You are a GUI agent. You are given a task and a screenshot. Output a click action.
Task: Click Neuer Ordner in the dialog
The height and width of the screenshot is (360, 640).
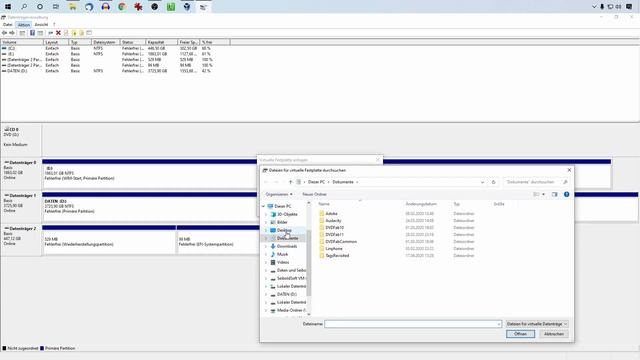pyautogui.click(x=314, y=194)
